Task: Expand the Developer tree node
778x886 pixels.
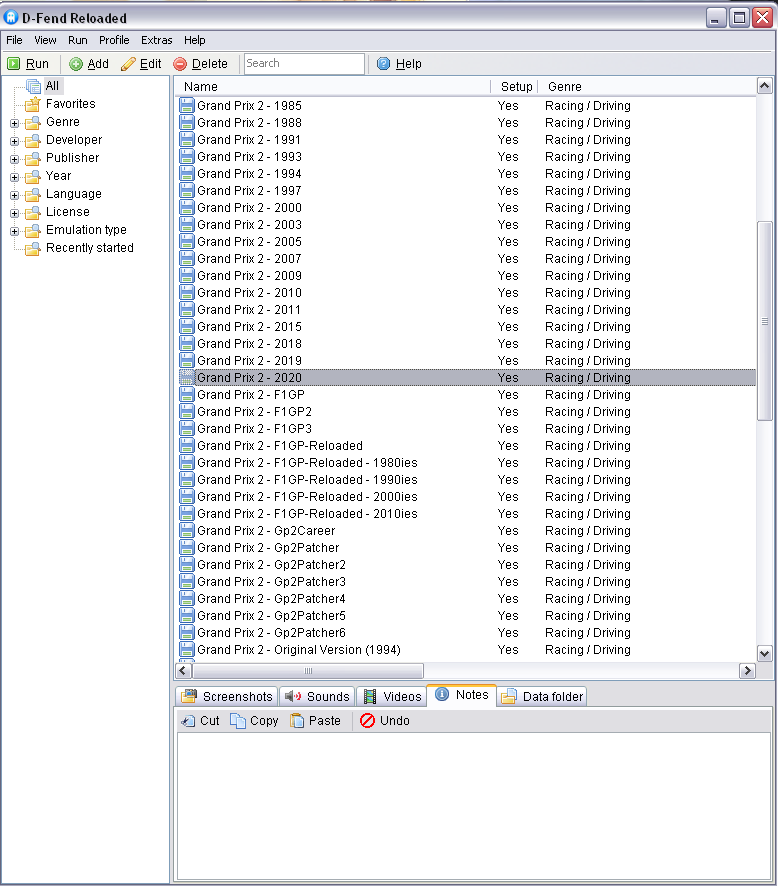Action: (15, 141)
